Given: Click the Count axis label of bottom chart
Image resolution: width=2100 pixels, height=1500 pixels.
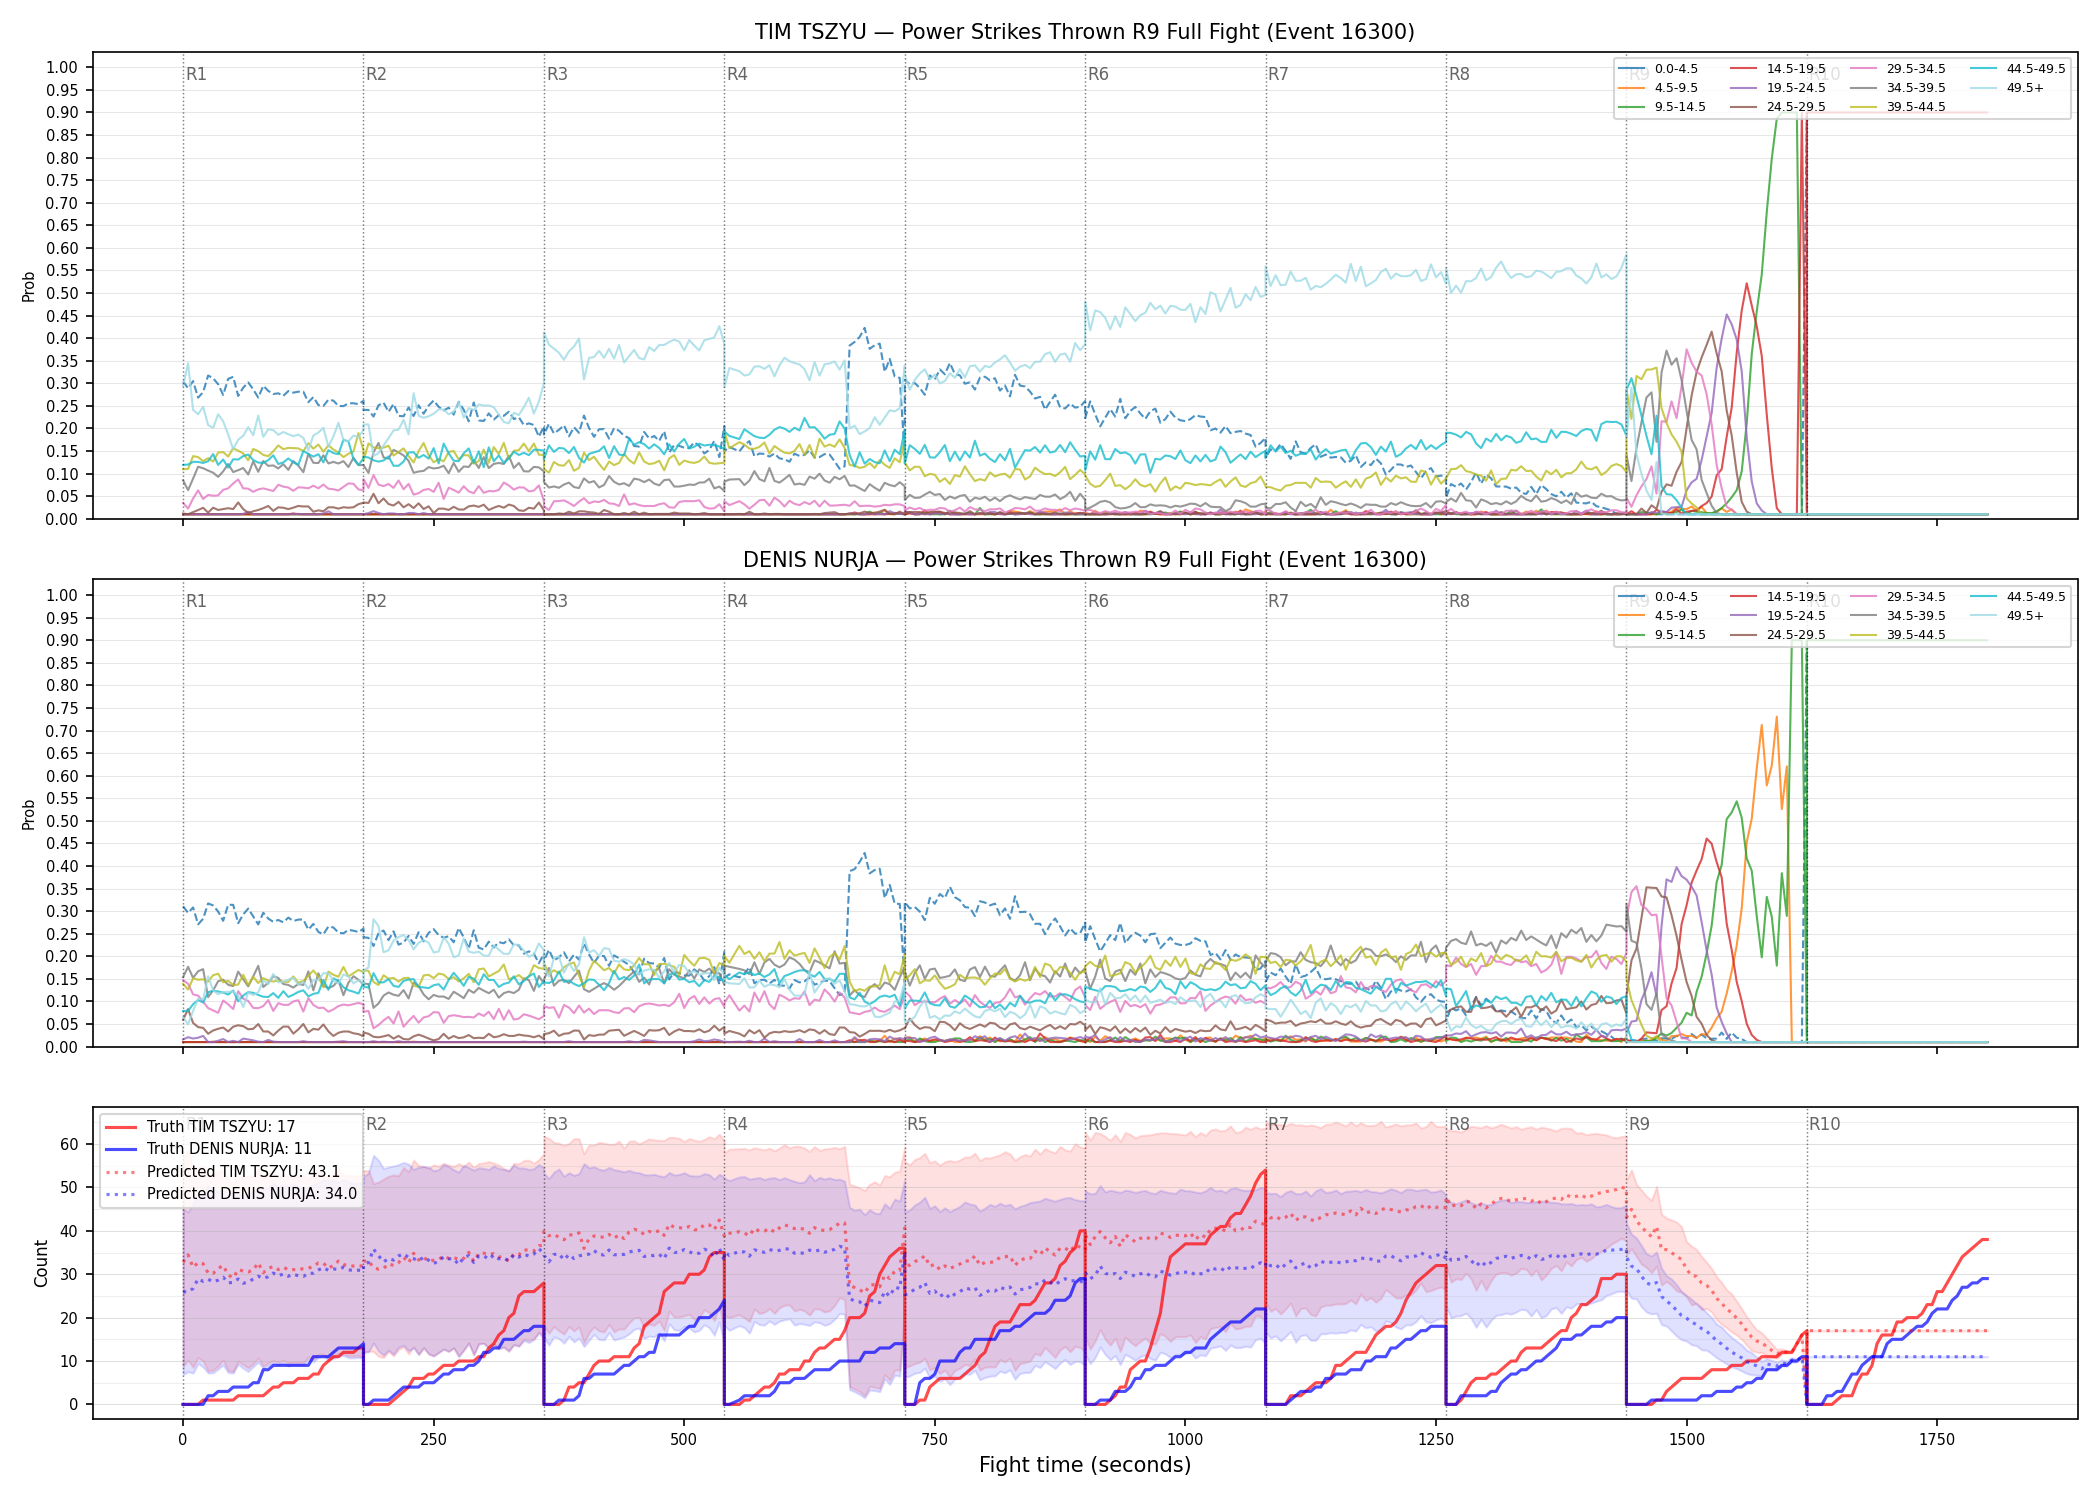Looking at the screenshot, I should (41, 1263).
